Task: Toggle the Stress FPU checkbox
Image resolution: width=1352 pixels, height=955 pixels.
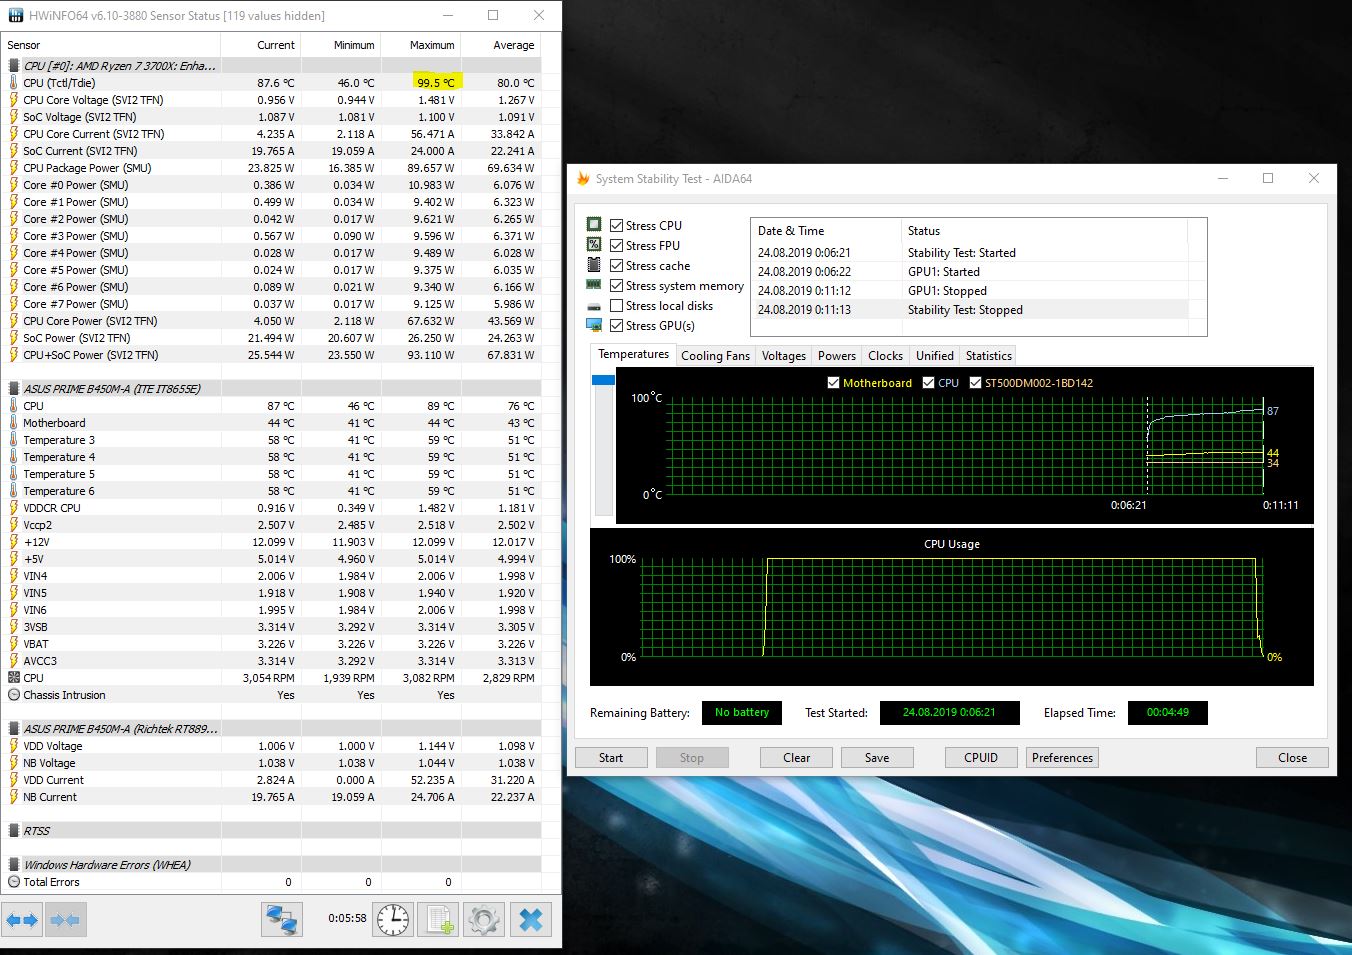Action: click(x=616, y=245)
